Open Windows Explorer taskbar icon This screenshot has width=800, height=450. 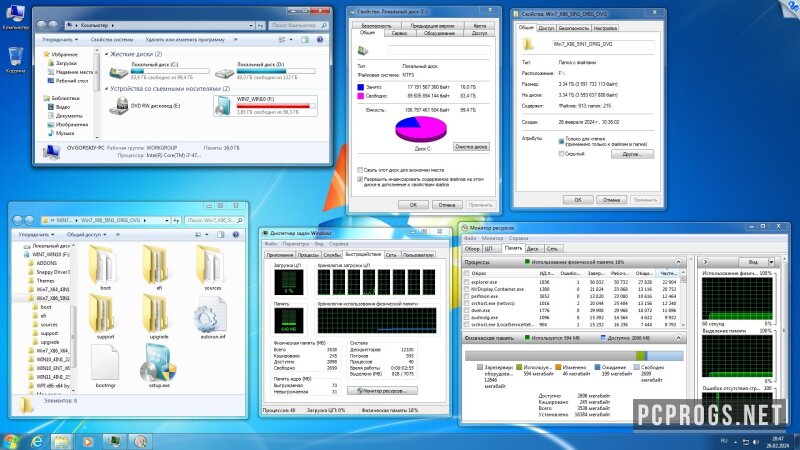click(x=62, y=441)
